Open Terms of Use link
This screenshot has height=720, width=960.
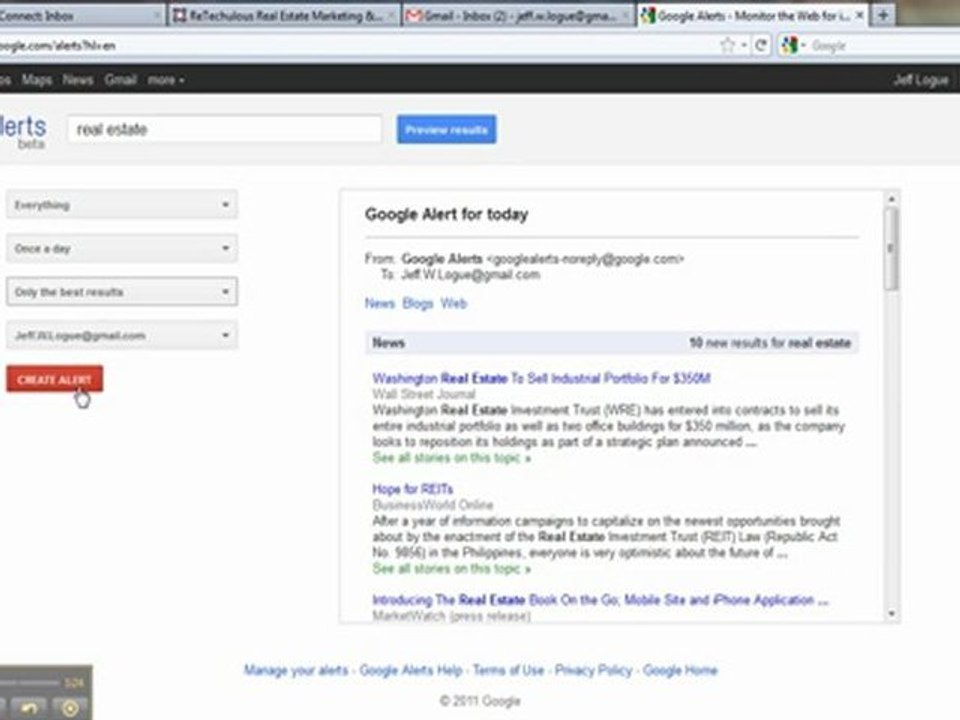pos(508,670)
